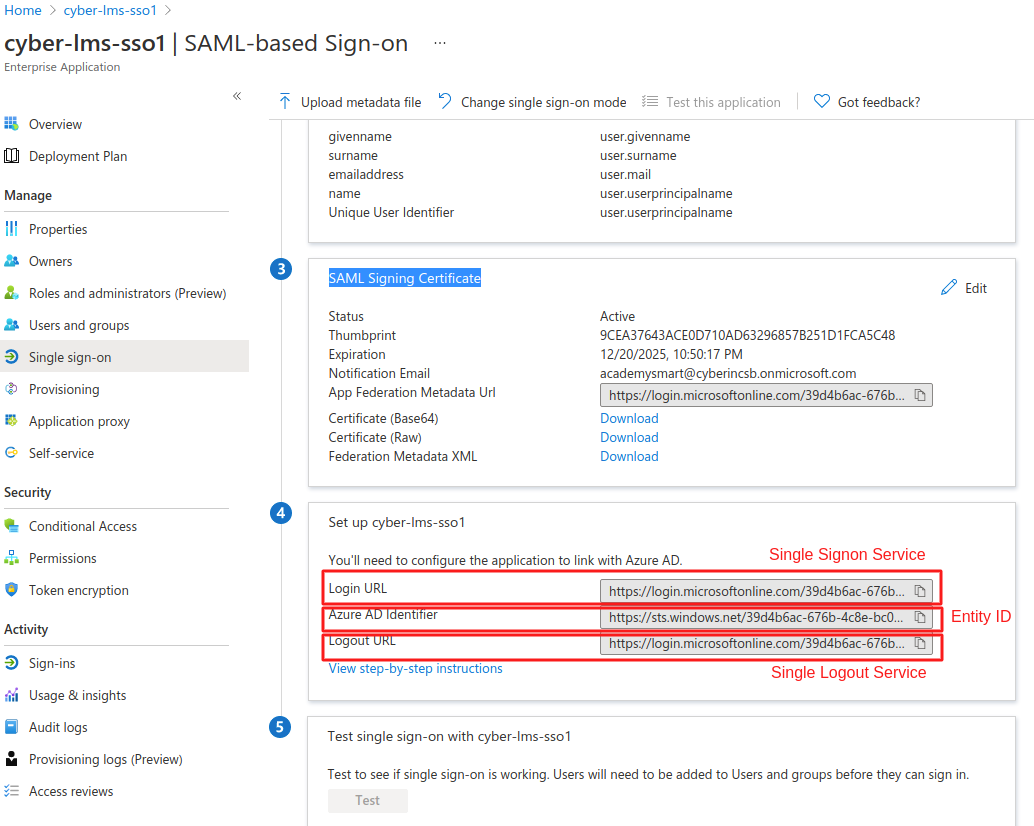The height and width of the screenshot is (826, 1034).
Task: Select Users and groups
Action: (79, 326)
